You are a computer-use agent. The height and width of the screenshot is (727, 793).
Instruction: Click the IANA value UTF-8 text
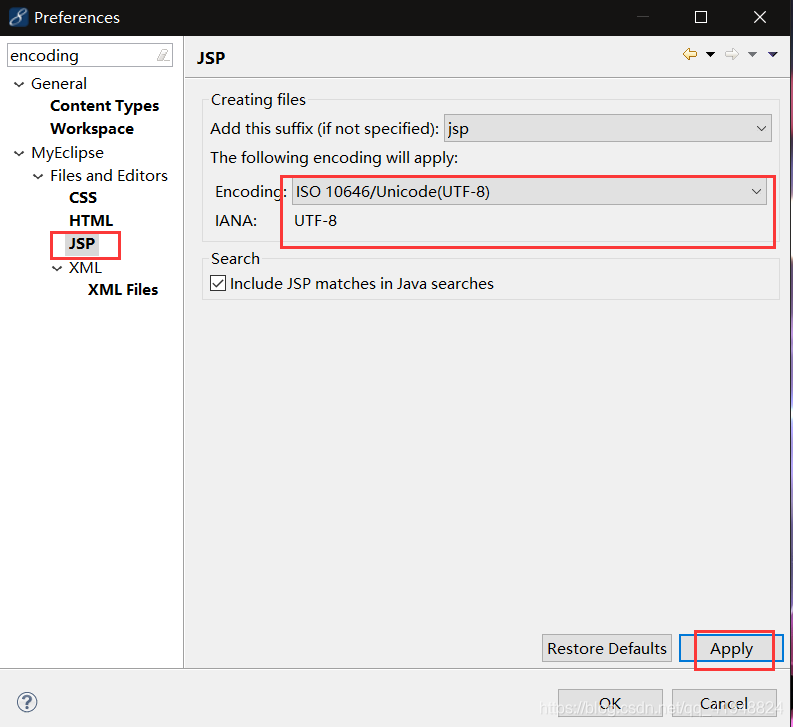coord(316,221)
